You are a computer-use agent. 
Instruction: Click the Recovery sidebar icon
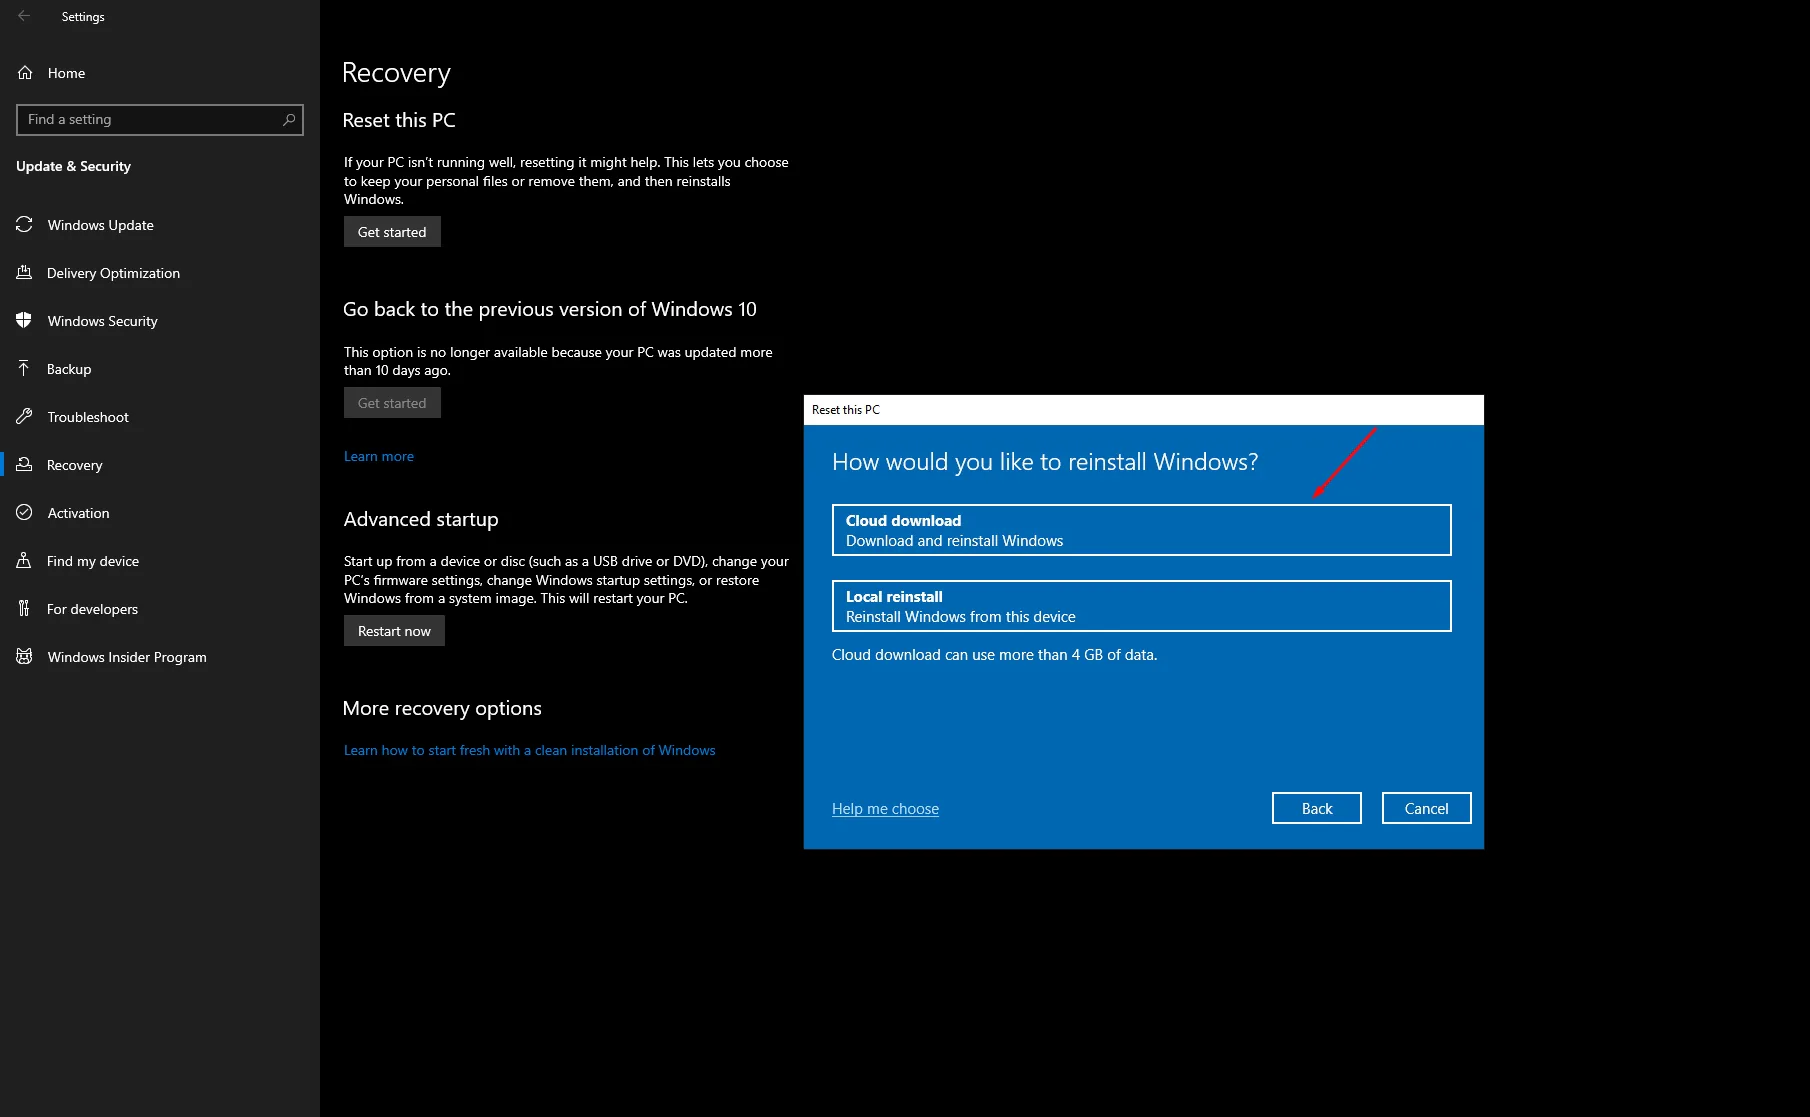coord(24,464)
